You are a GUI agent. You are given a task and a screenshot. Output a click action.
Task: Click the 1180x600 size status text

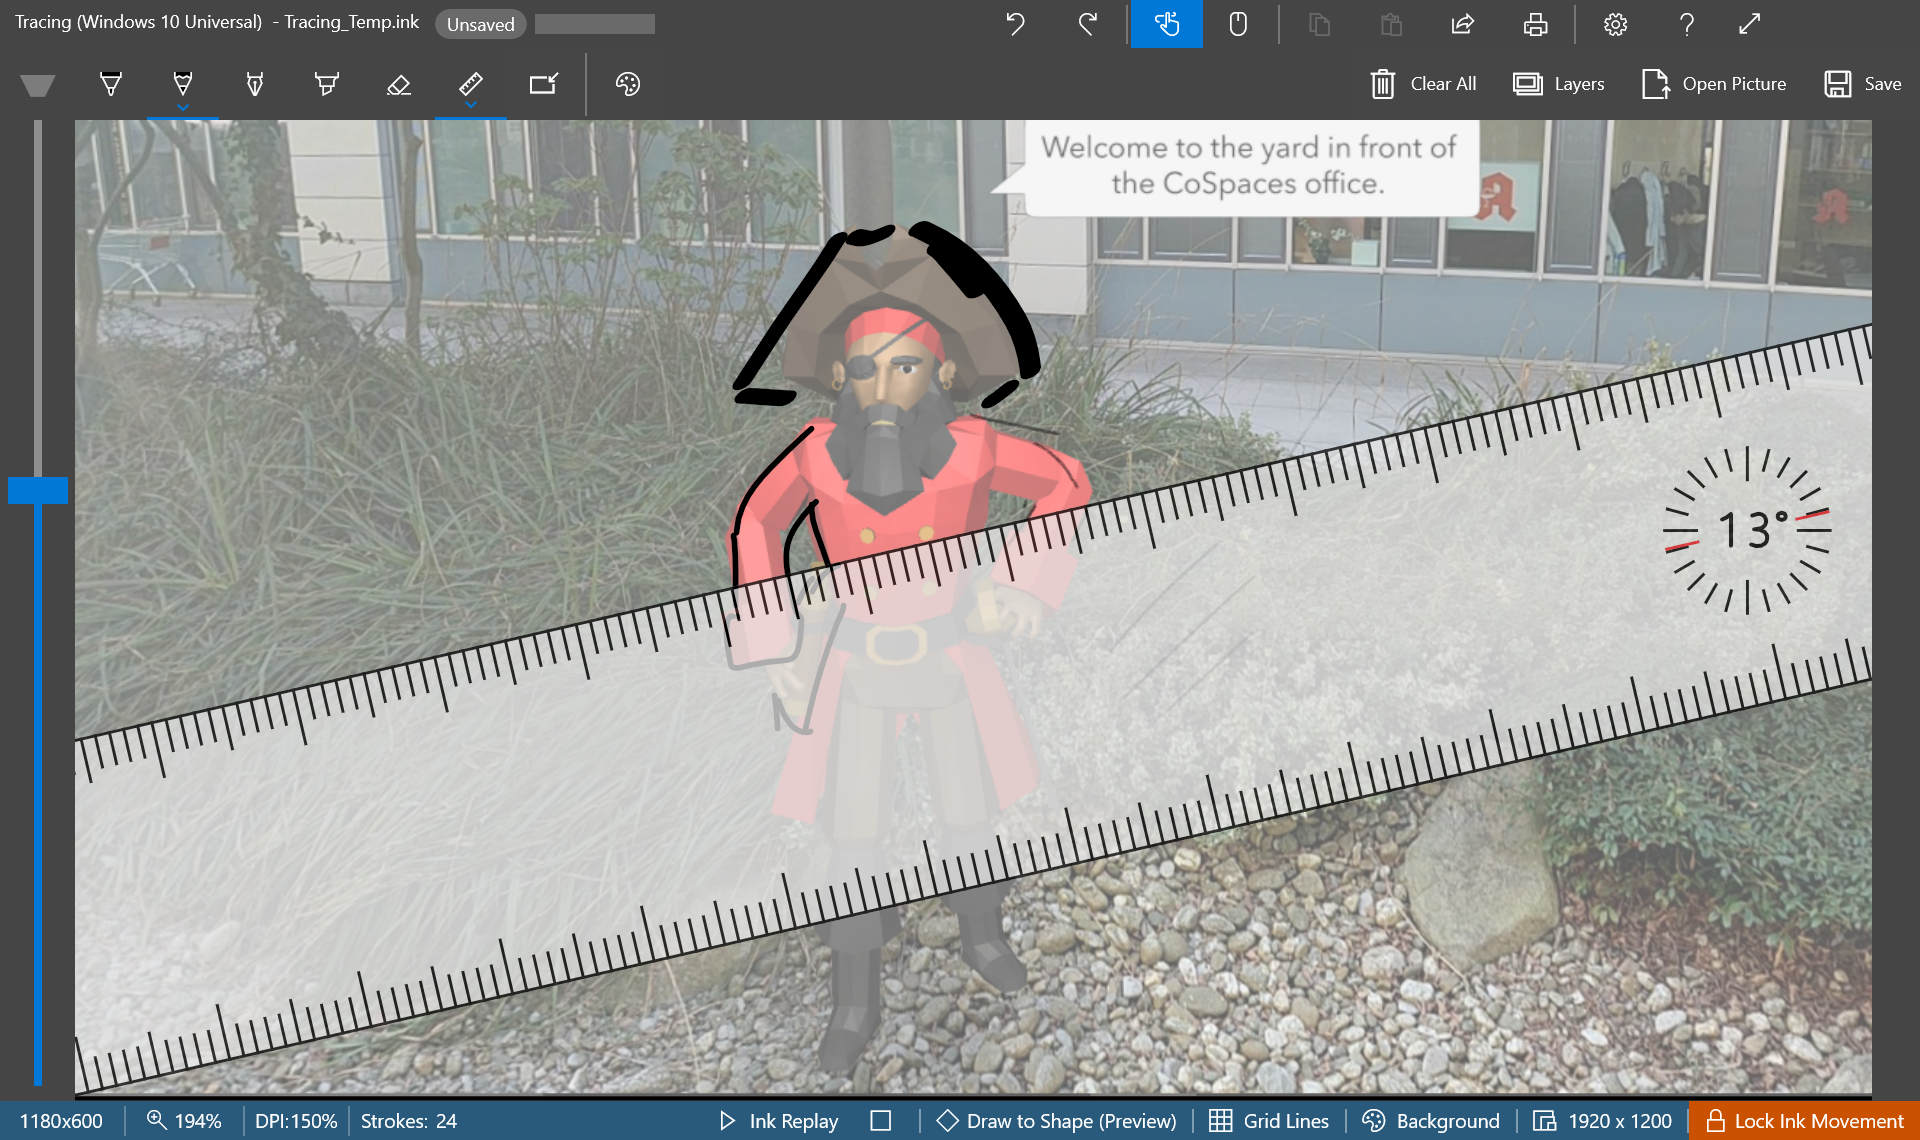click(x=61, y=1121)
